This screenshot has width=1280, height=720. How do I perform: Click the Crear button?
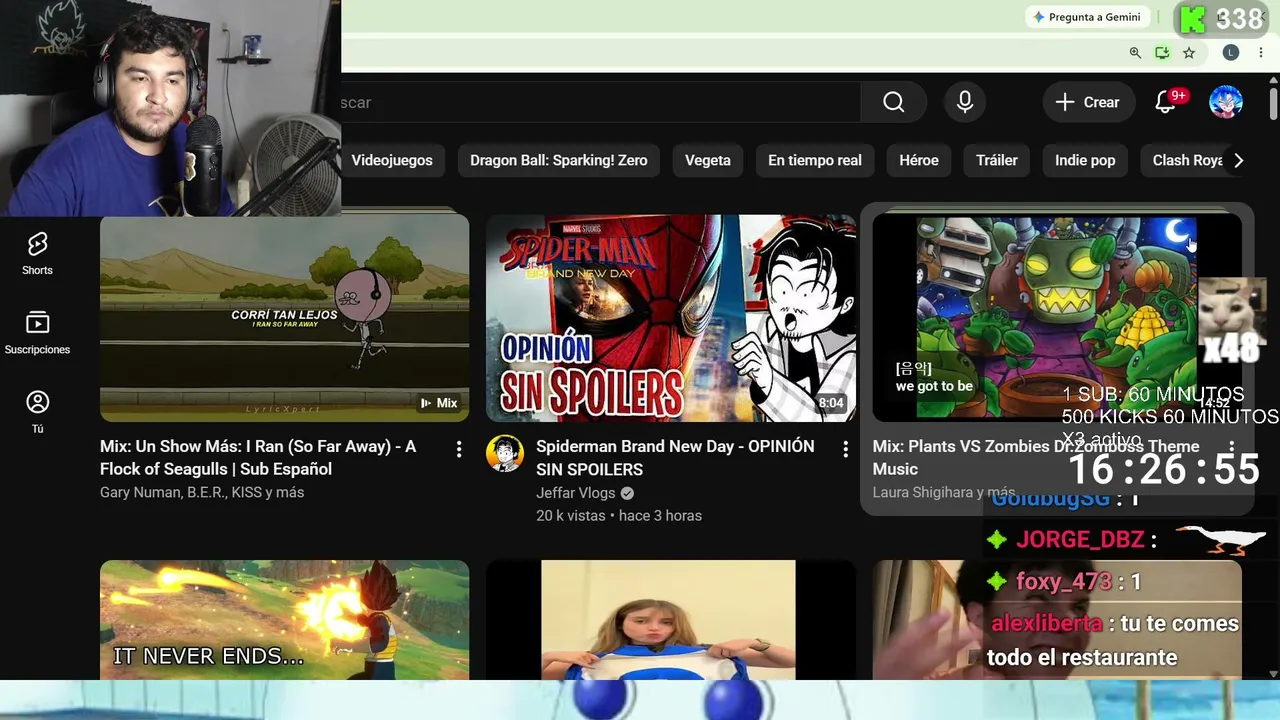coord(1087,102)
